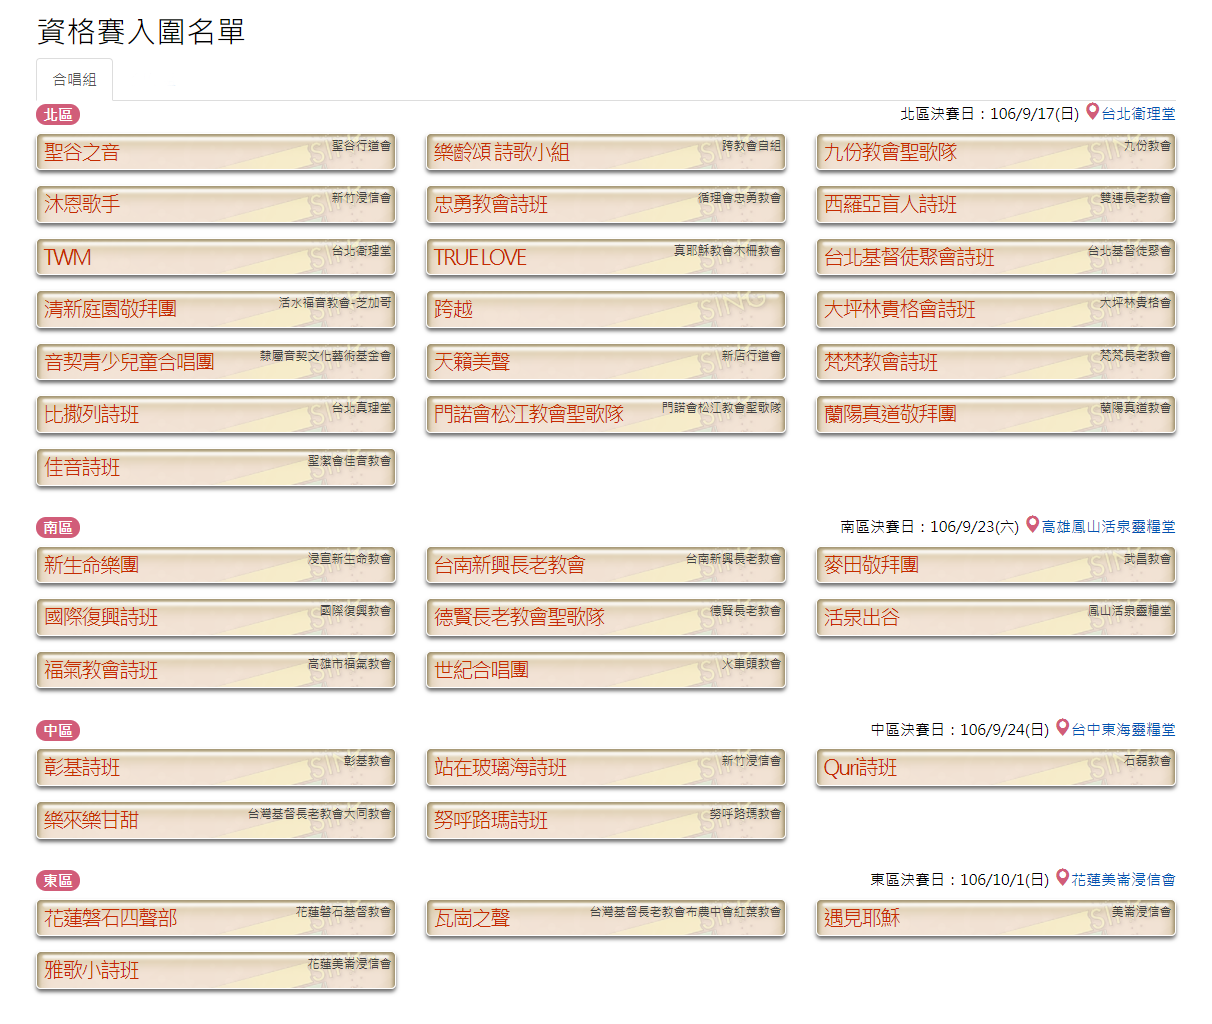Click the 中區決賽日 date text
This screenshot has width=1212, height=1024.
(x=960, y=730)
